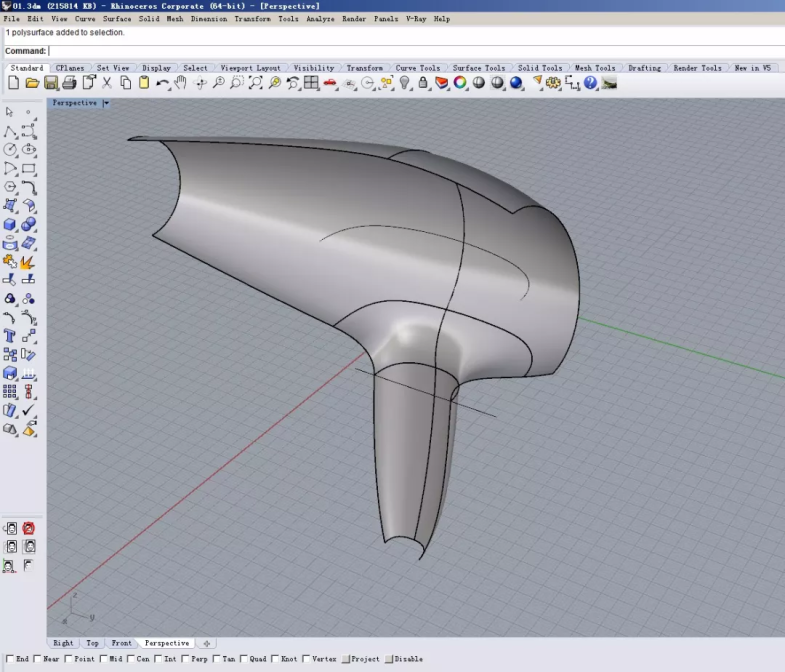Click the Save file icon
This screenshot has height=672, width=785.
point(51,83)
